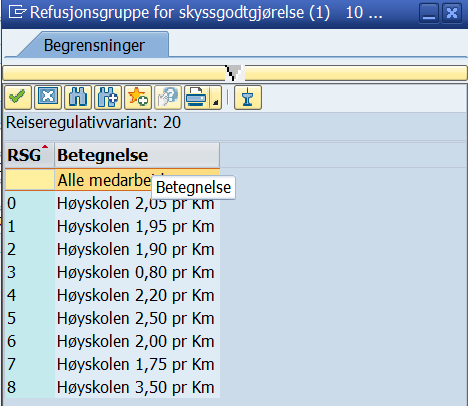Click the pin Hold dialog icon
Image resolution: width=468 pixels, height=406 pixels.
pos(248,97)
